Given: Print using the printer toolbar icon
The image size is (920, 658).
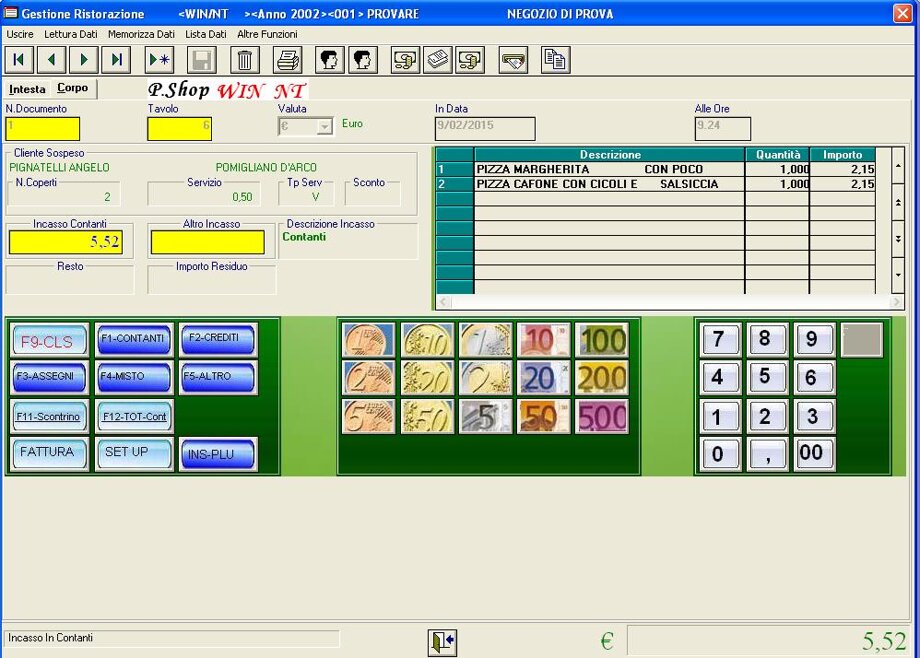Looking at the screenshot, I should [288, 60].
